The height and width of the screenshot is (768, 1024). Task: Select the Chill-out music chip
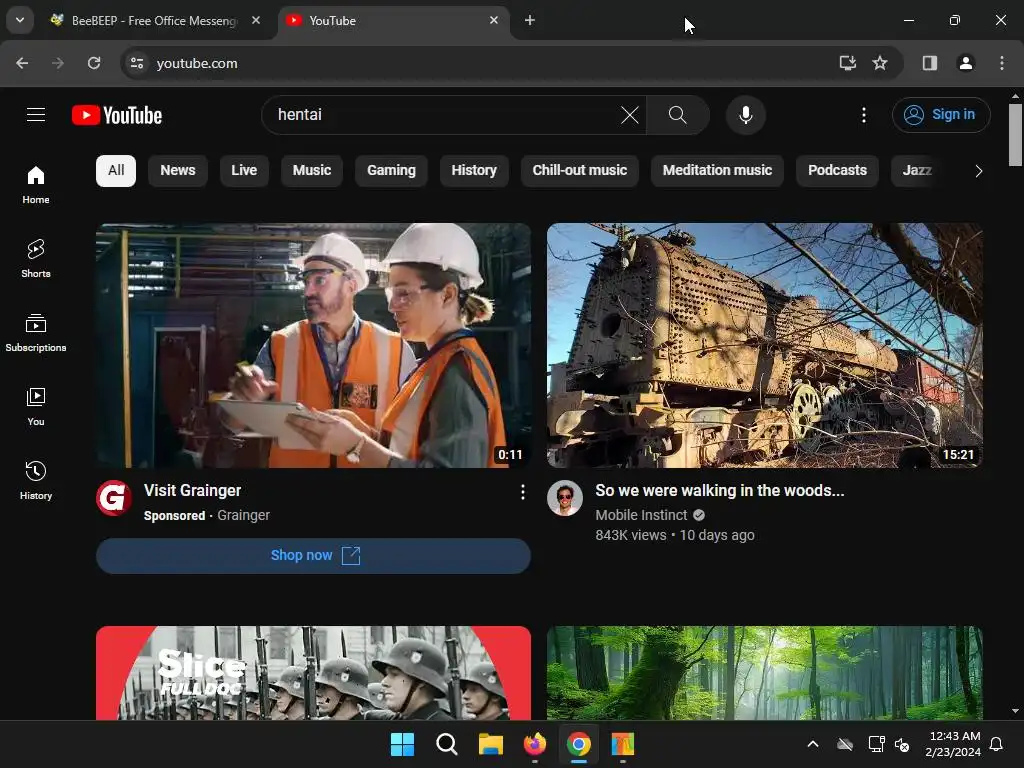(579, 171)
